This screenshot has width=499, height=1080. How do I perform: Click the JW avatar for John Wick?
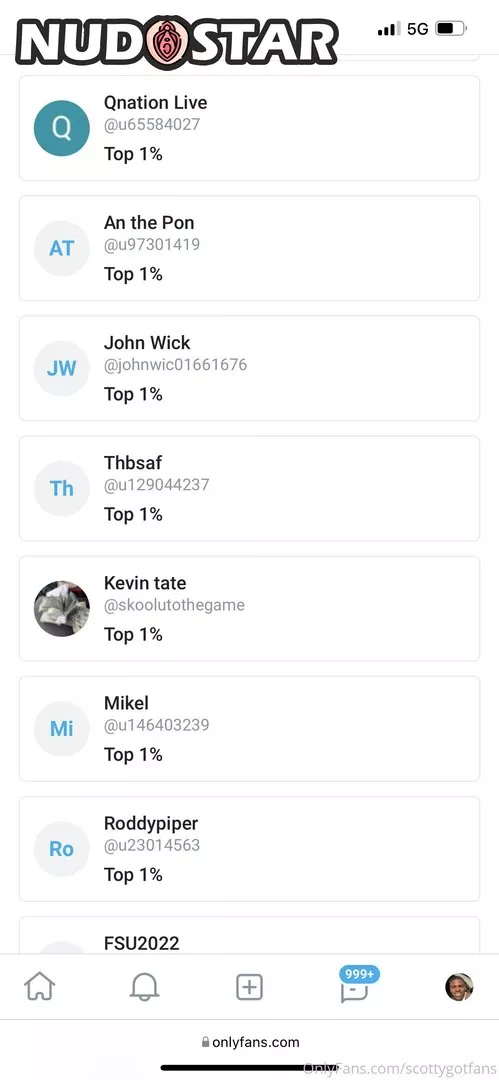[61, 368]
